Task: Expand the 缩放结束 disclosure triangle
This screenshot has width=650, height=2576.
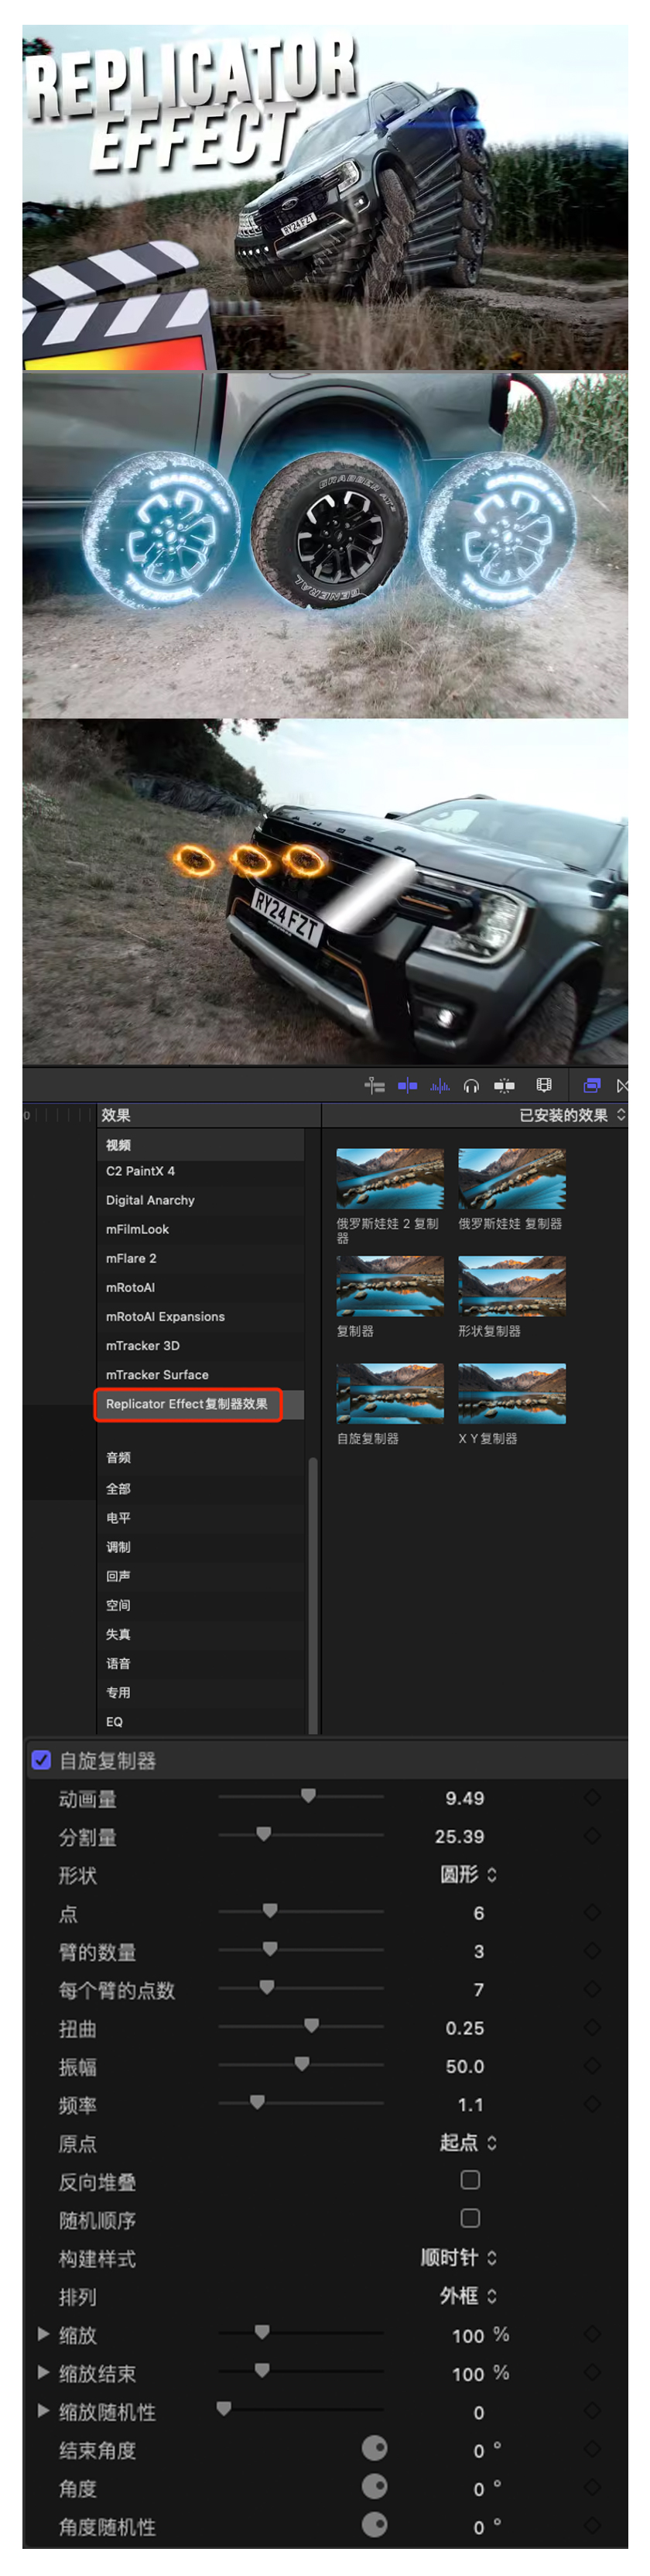Action: click(x=43, y=2372)
